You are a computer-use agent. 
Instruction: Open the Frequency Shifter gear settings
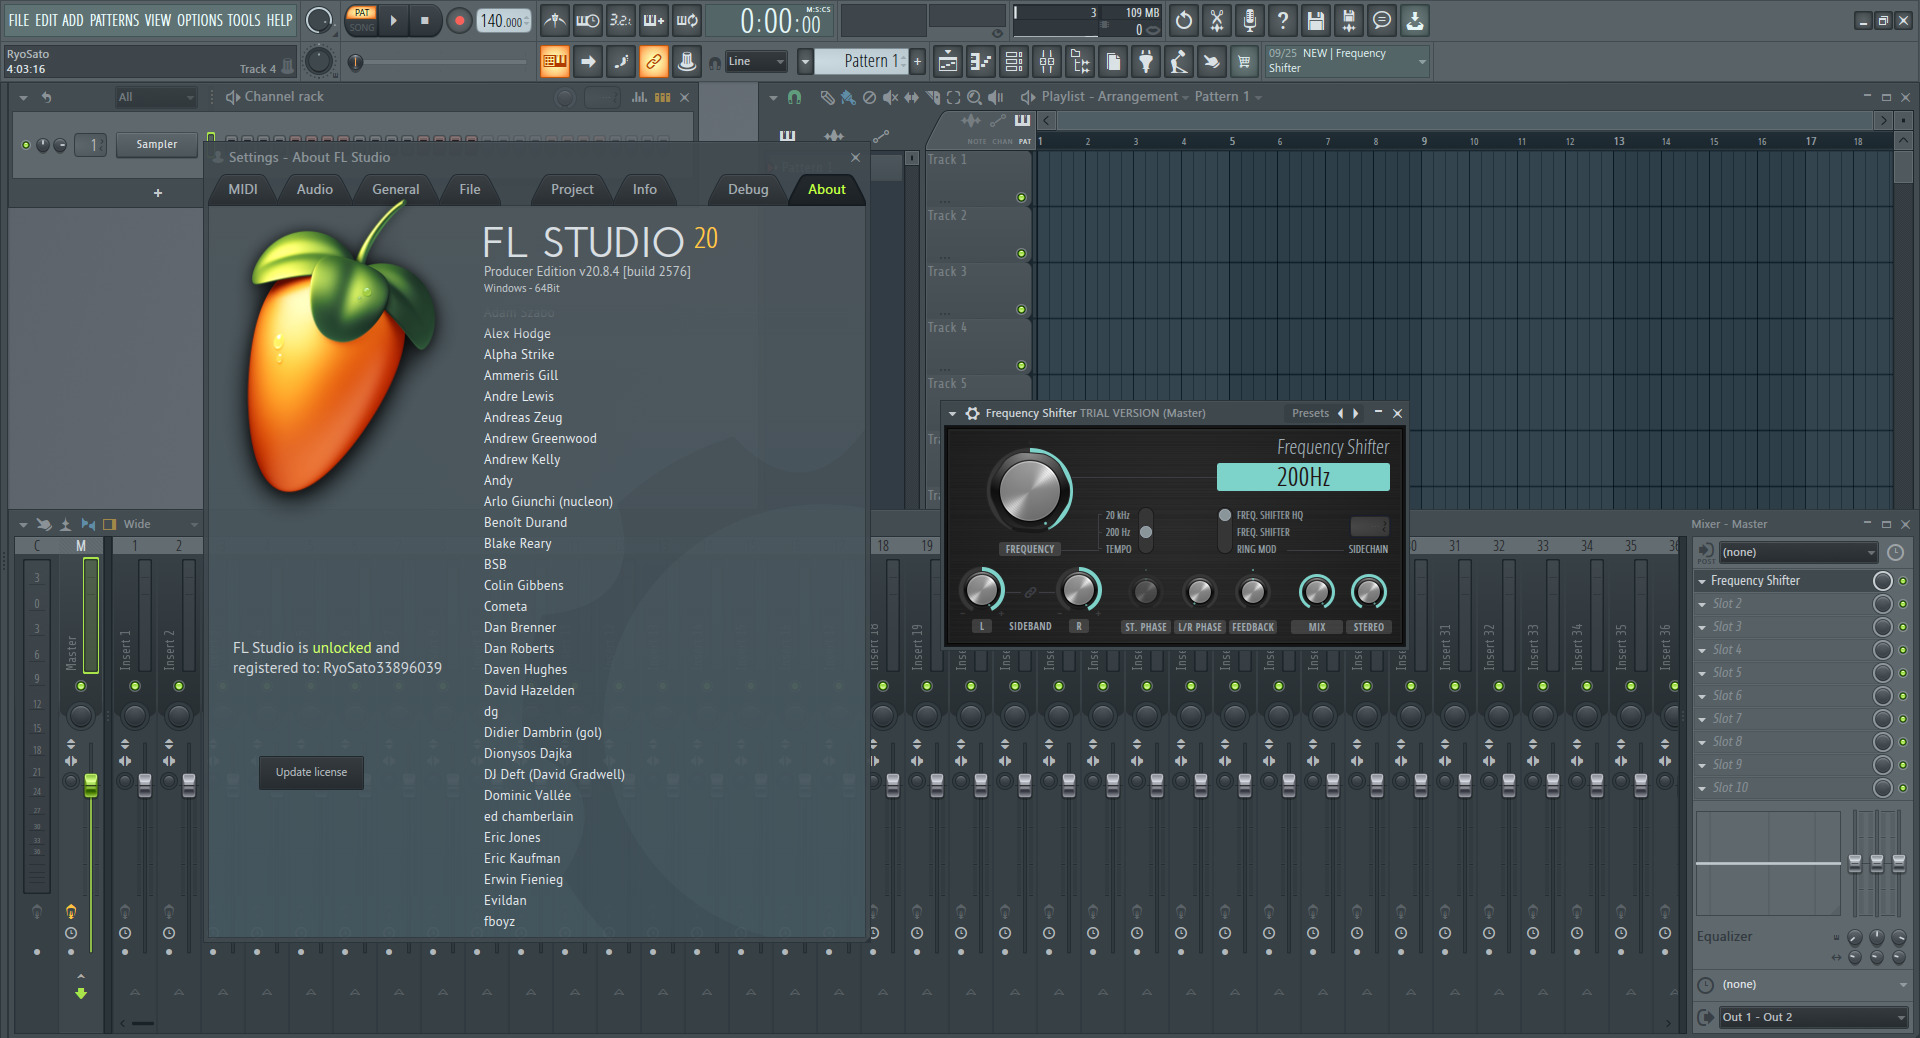coord(972,413)
